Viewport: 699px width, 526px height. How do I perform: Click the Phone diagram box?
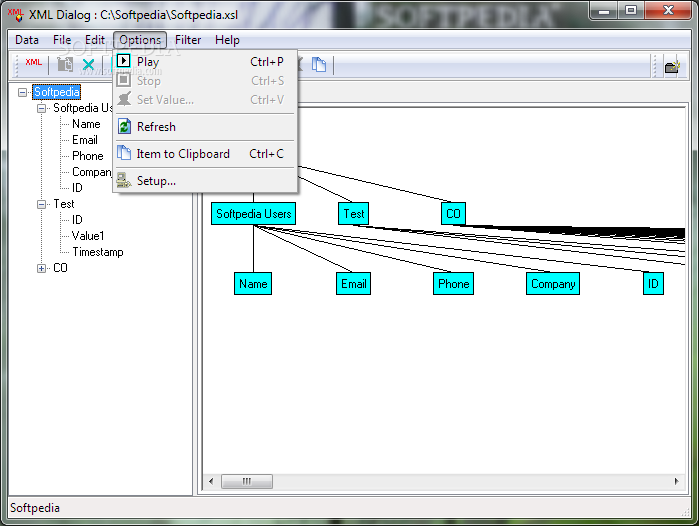pos(453,284)
